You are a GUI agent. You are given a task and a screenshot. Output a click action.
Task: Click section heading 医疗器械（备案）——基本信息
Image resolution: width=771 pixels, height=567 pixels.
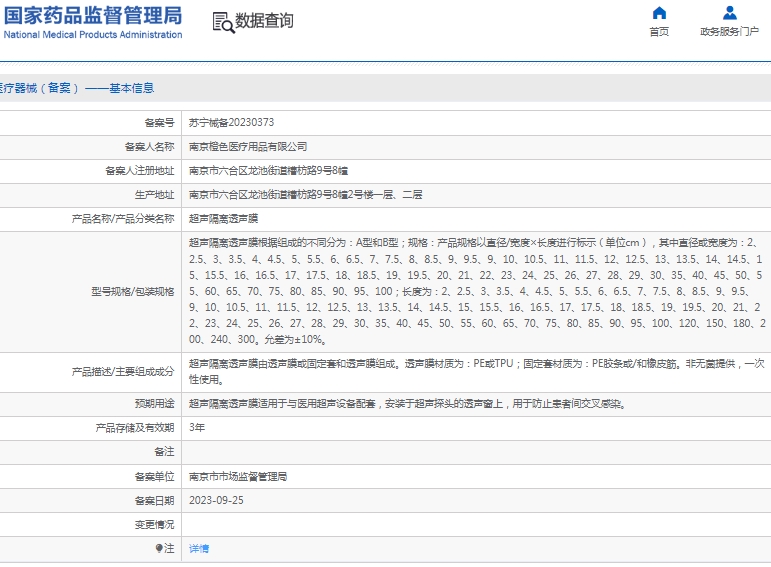[x=77, y=88]
